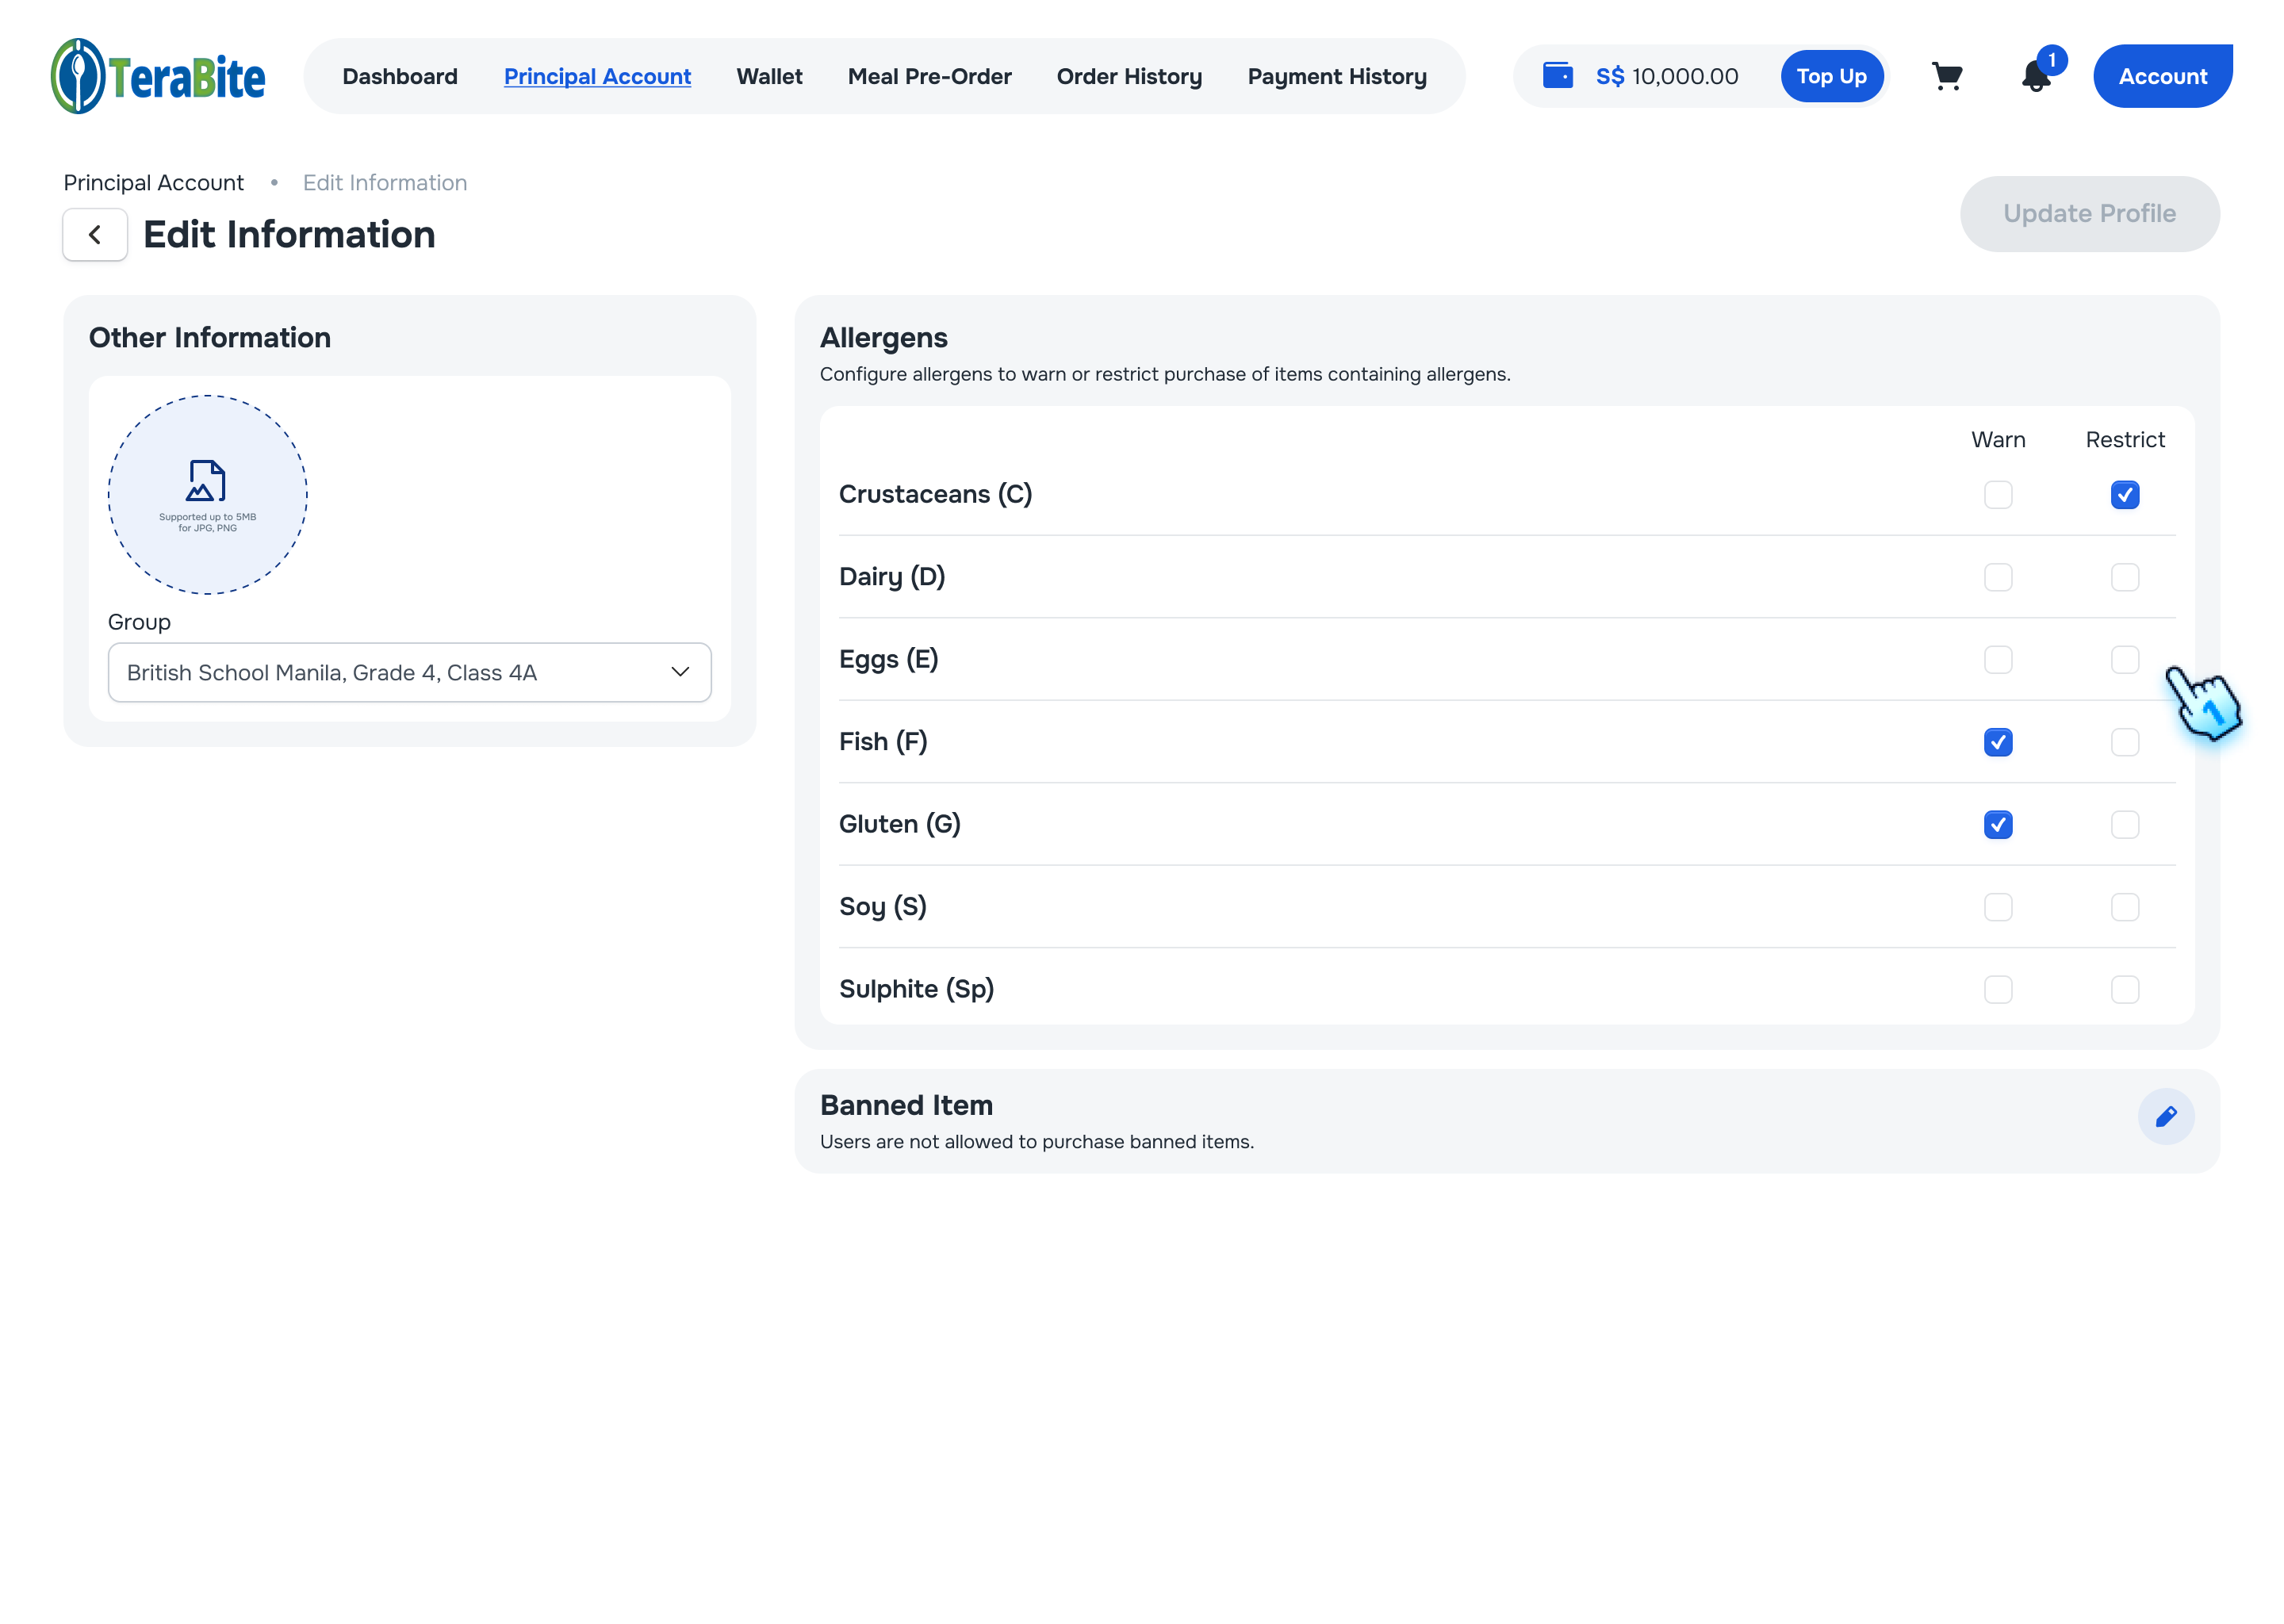The height and width of the screenshot is (1624, 2284).
Task: Click the Principal Account breadcrumb link
Action: tap(154, 182)
